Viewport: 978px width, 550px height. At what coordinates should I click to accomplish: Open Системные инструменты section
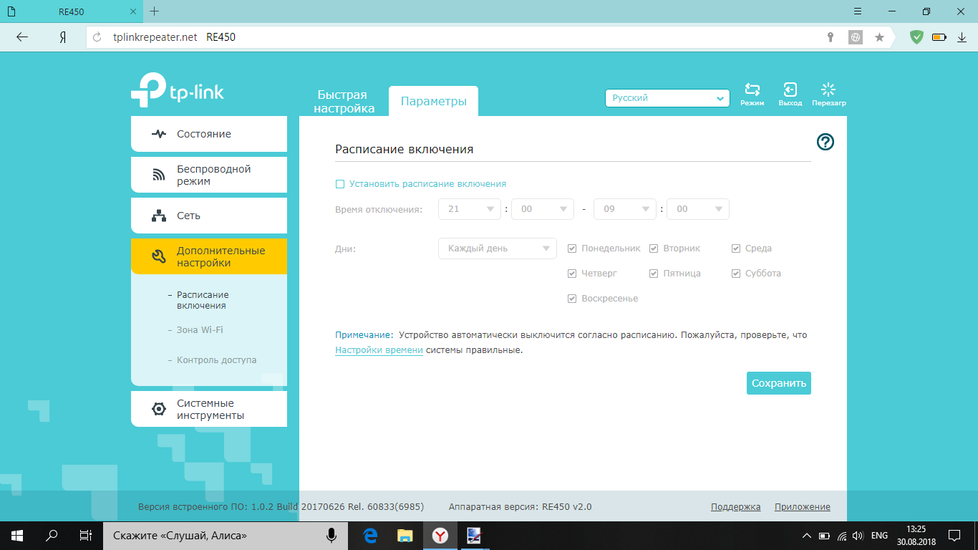[x=209, y=409]
